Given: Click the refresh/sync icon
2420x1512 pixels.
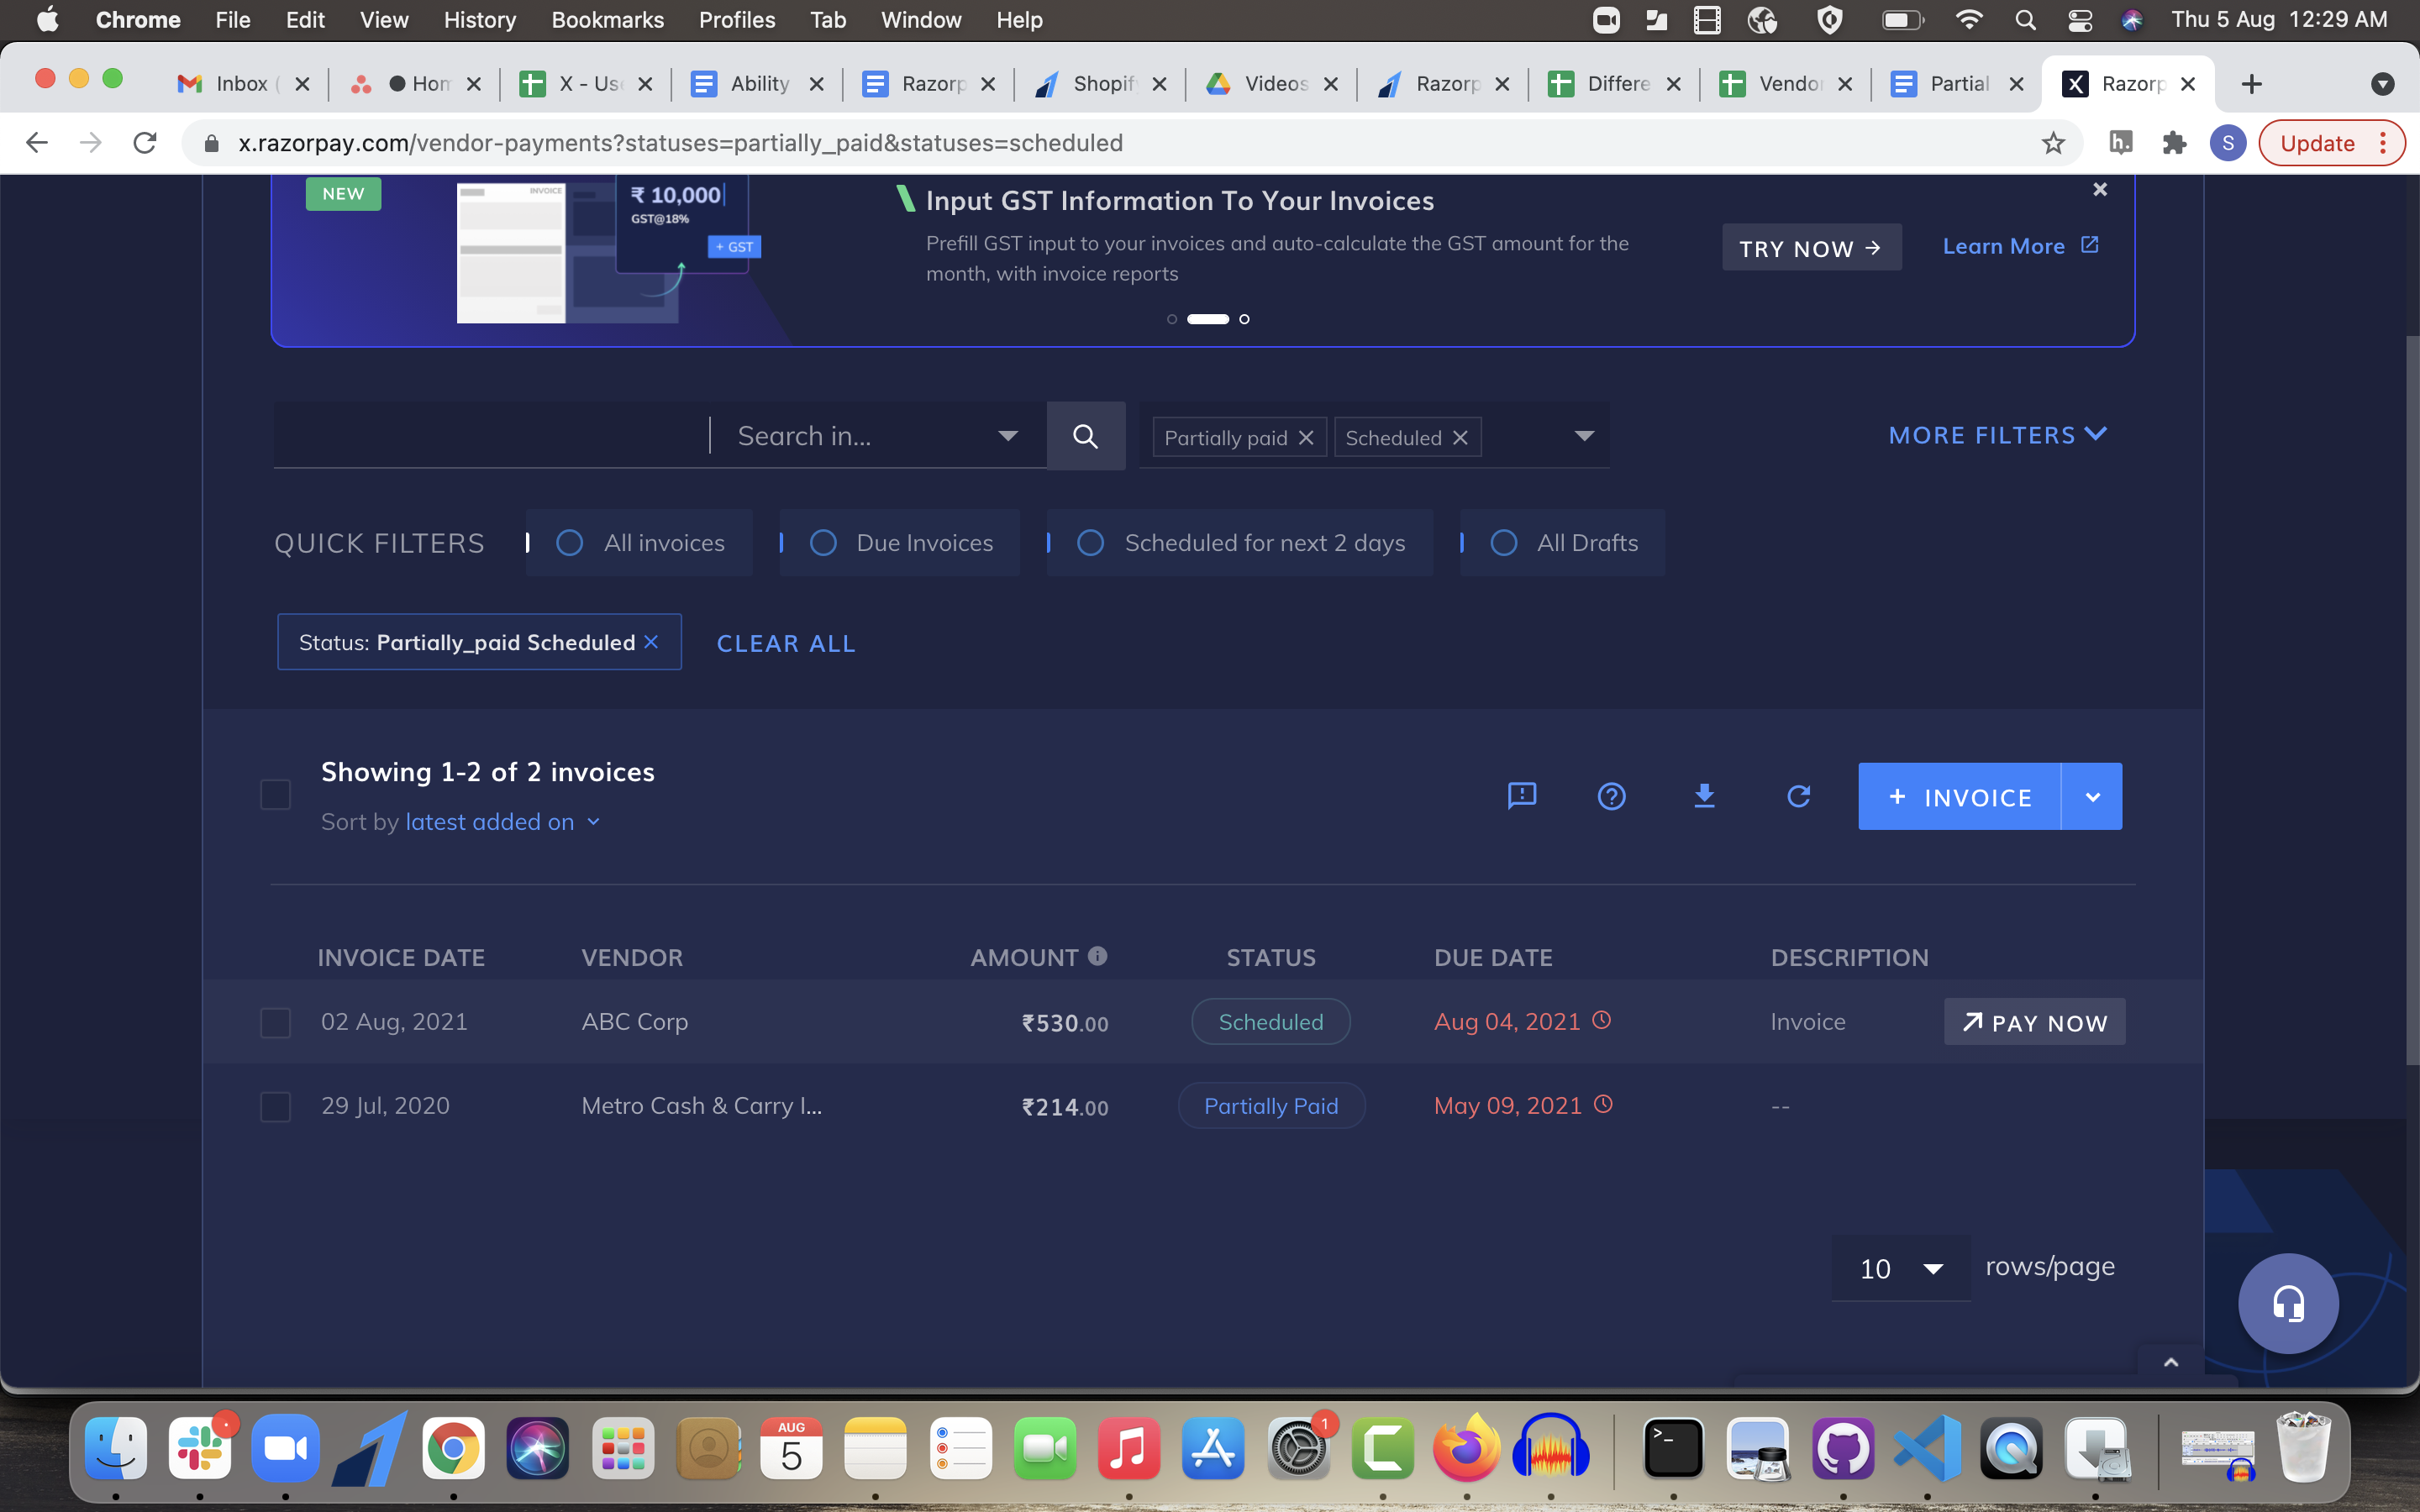Looking at the screenshot, I should (x=1798, y=796).
